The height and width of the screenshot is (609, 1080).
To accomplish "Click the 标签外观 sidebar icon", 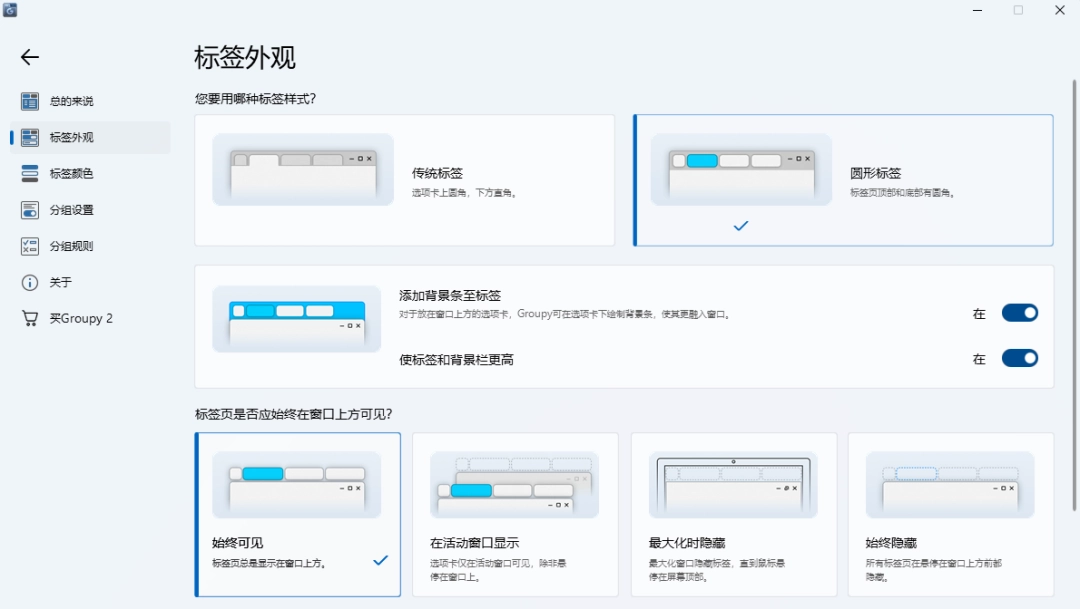I will point(30,138).
